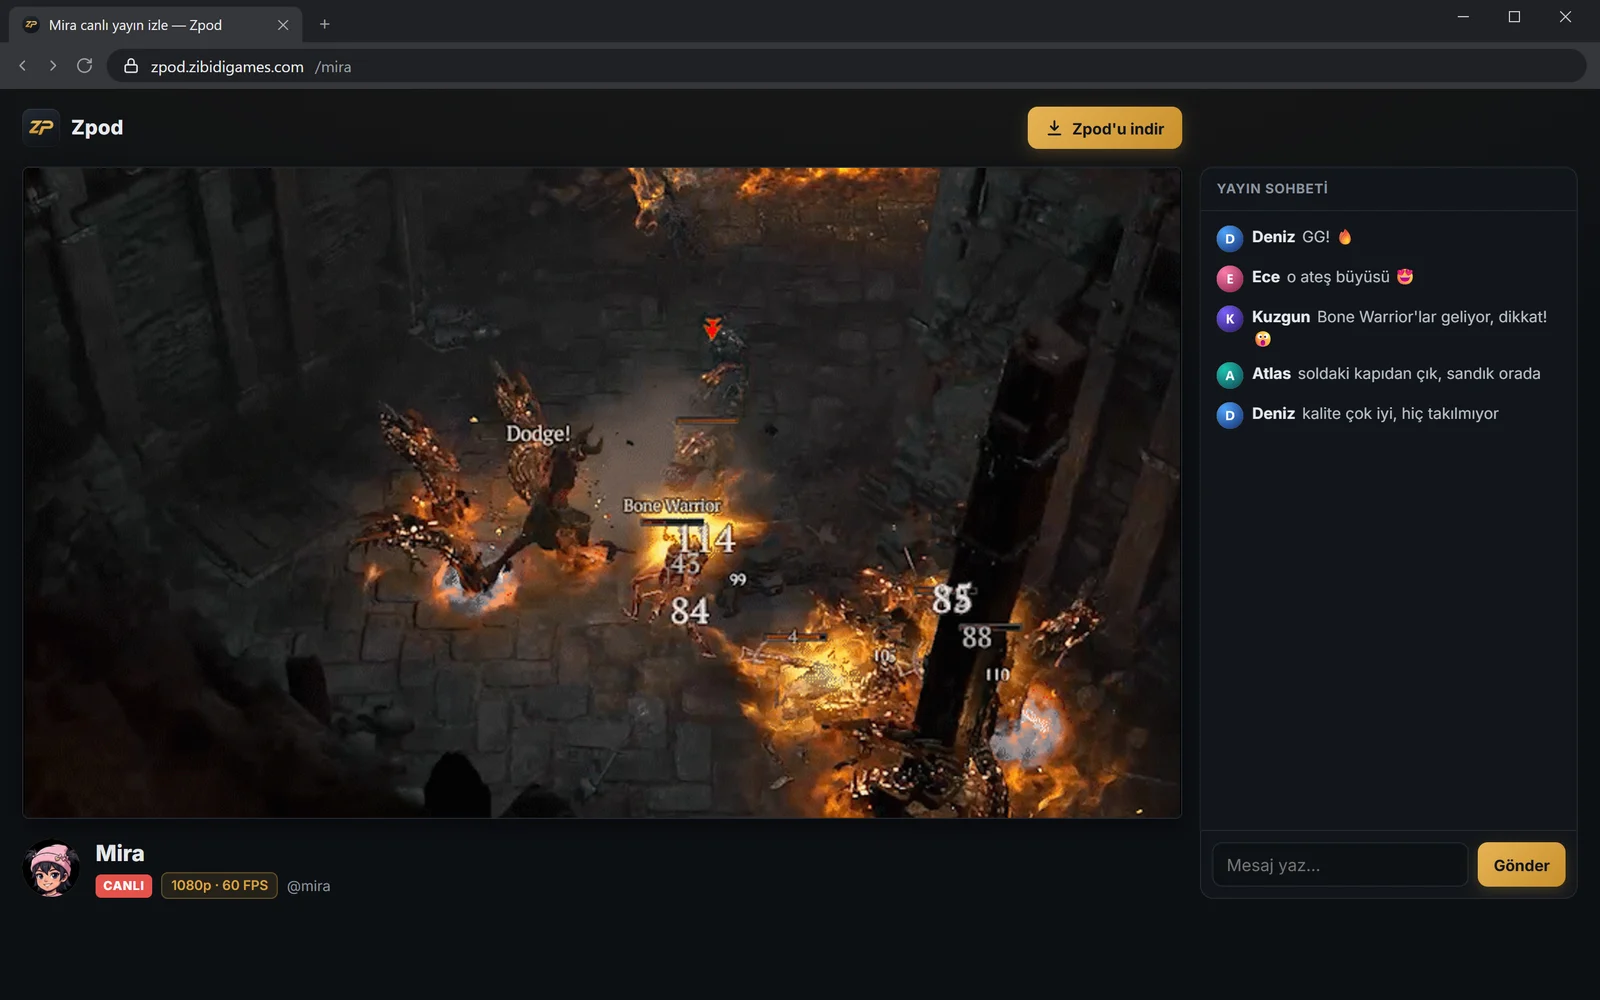Click username Kuzgun in the chat
Screen dimensions: 1600x1000
click(x=1281, y=317)
